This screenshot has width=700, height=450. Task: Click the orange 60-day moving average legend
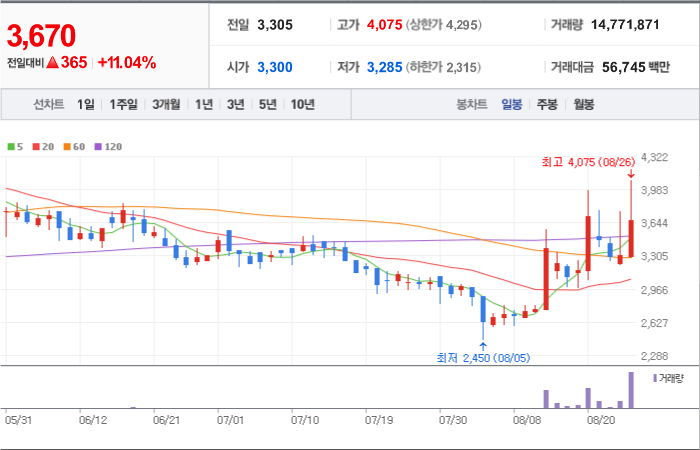pos(74,146)
